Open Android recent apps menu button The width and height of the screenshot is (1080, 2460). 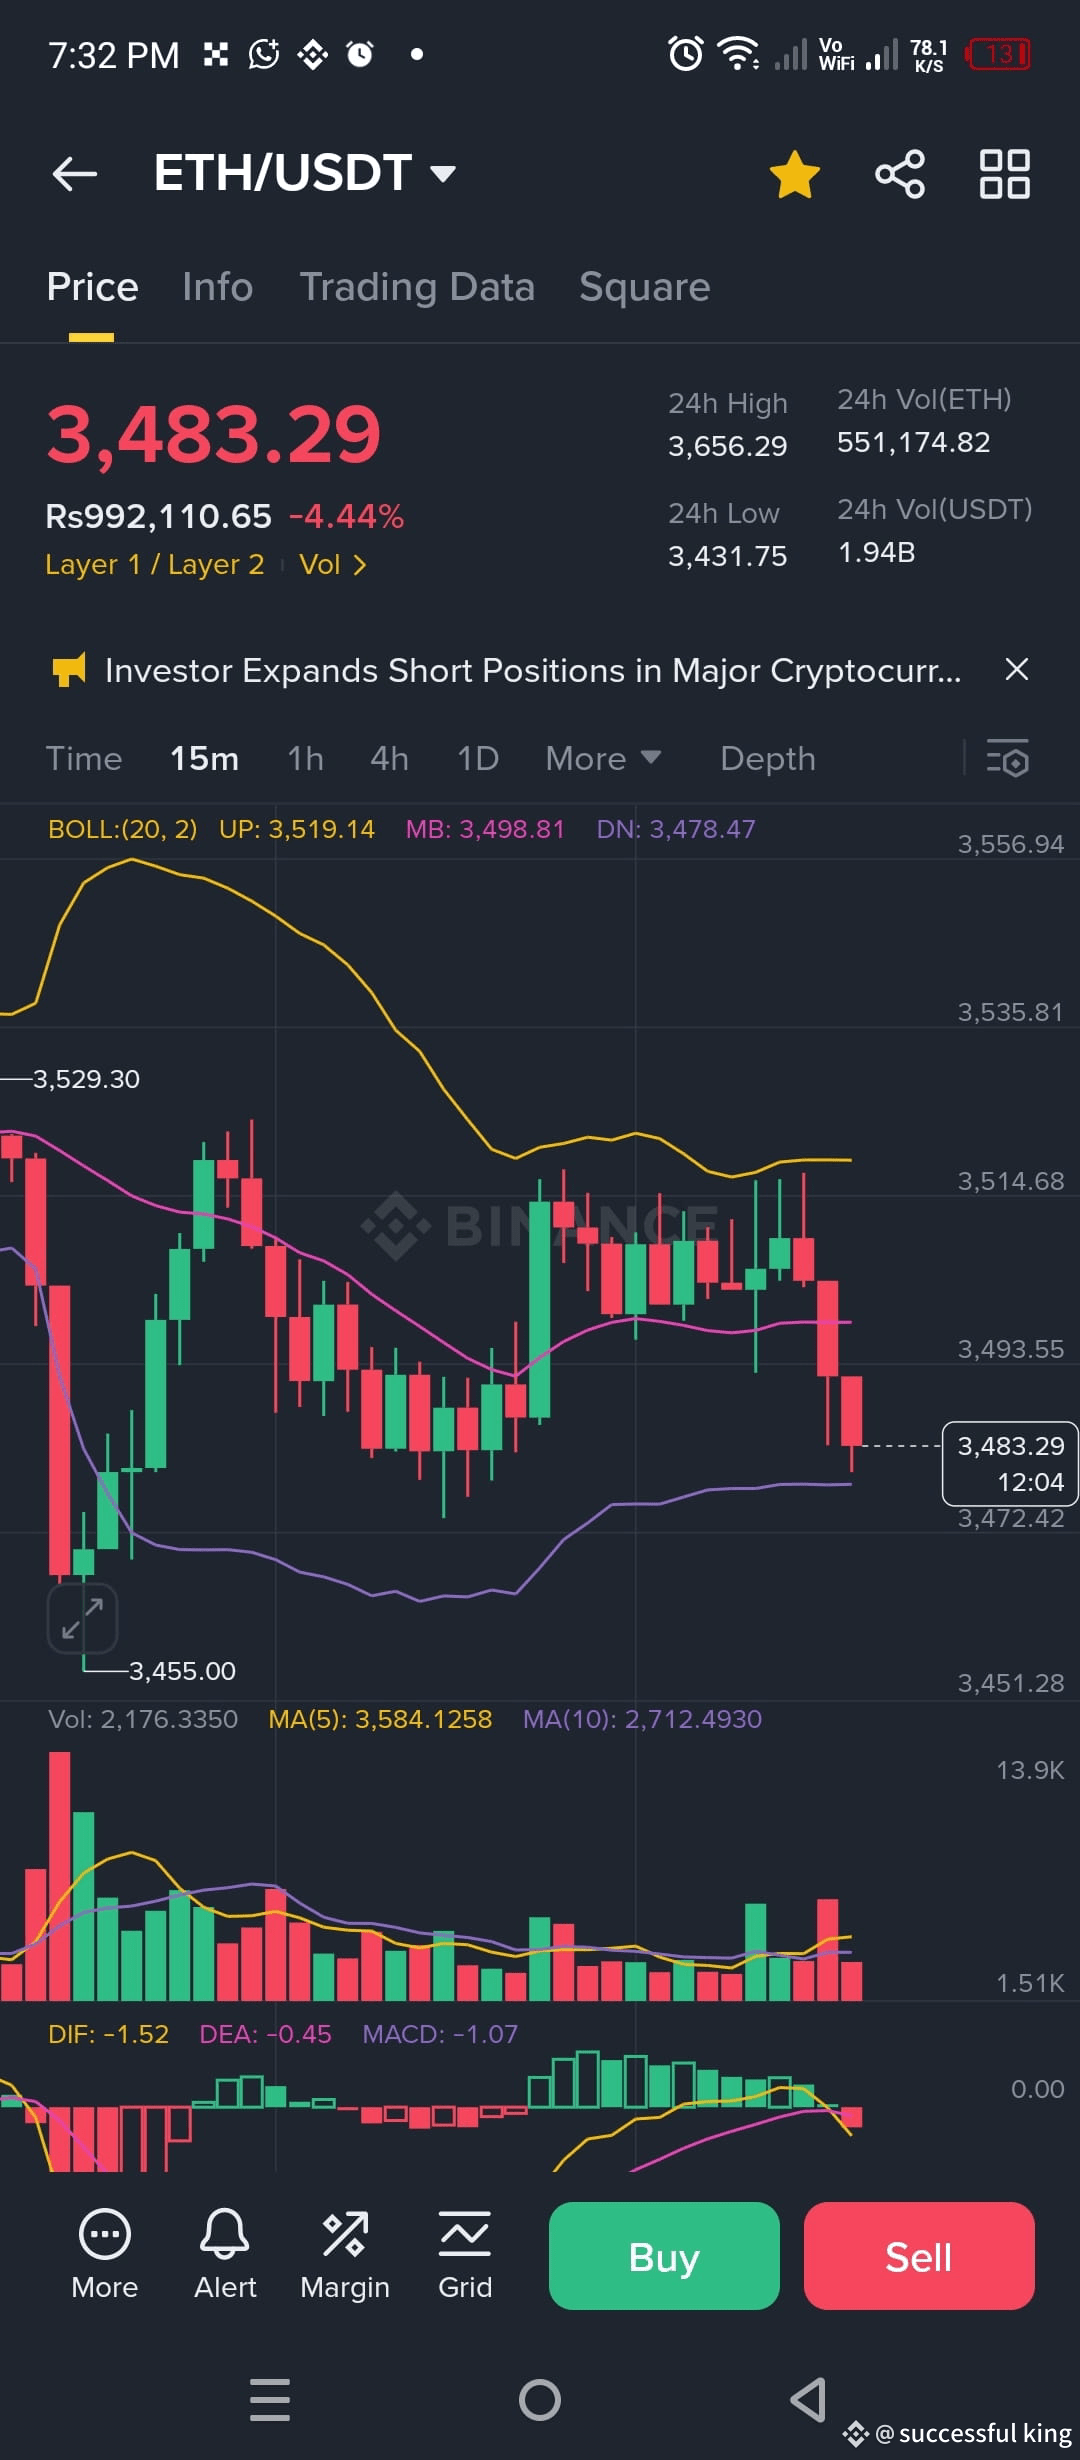(x=270, y=2400)
